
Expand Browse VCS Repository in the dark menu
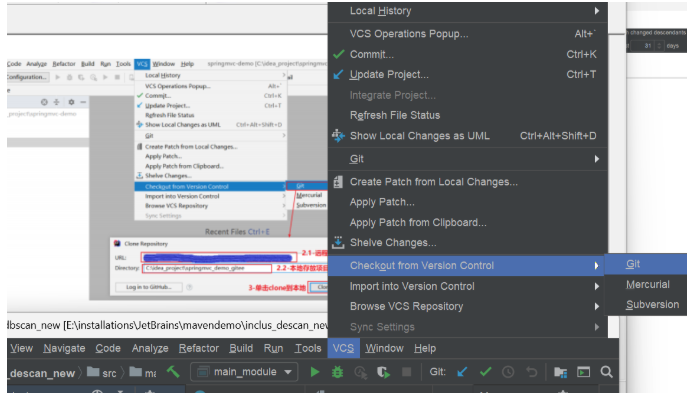click(x=597, y=306)
